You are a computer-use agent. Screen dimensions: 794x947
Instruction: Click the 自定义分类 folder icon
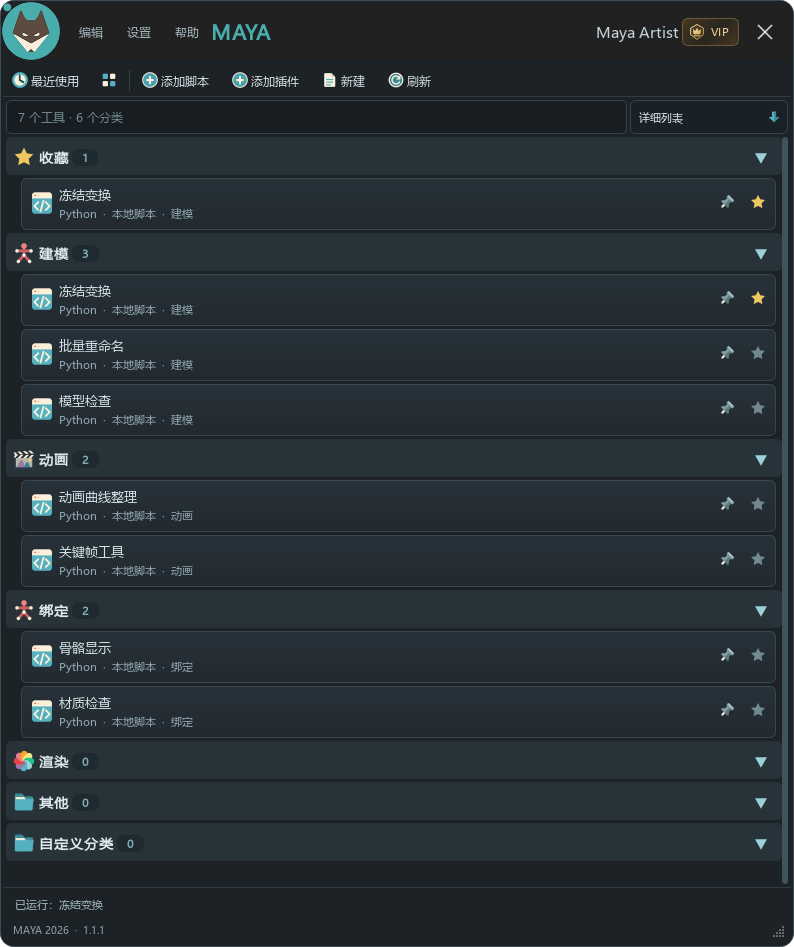click(x=24, y=844)
